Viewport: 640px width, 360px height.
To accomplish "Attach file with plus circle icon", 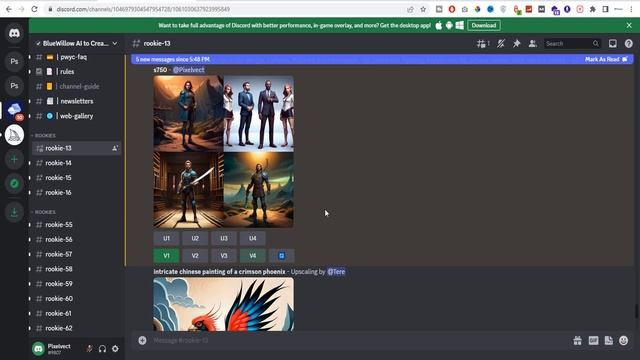I will tap(142, 340).
